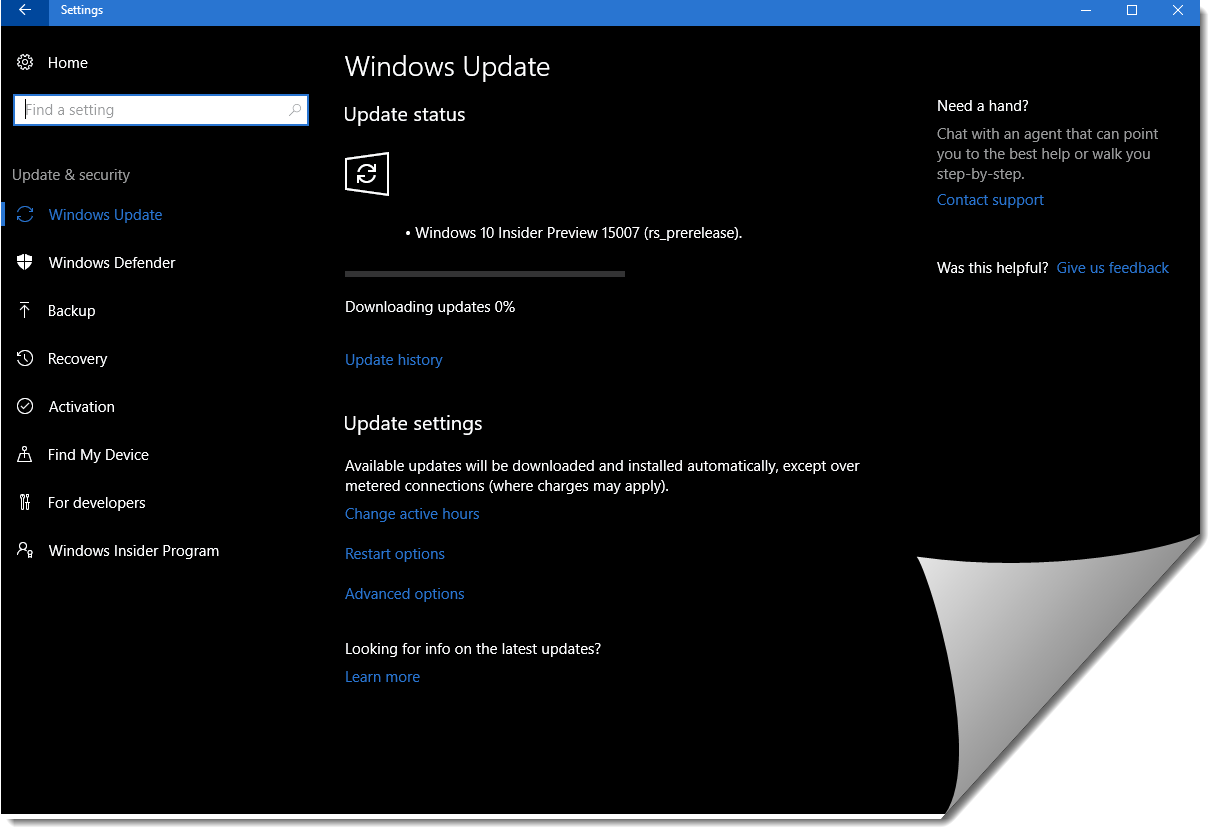Open Restart options link
The width and height of the screenshot is (1215, 834).
(x=395, y=554)
